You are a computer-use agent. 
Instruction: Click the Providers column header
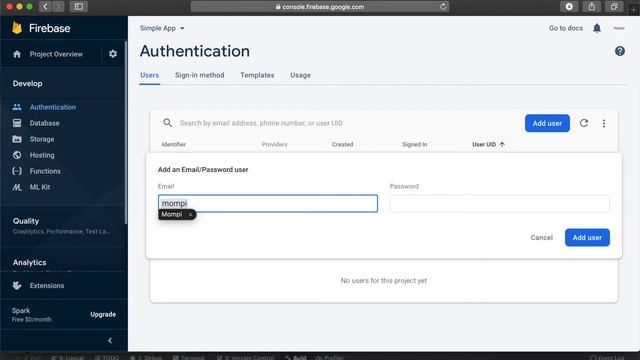[275, 144]
